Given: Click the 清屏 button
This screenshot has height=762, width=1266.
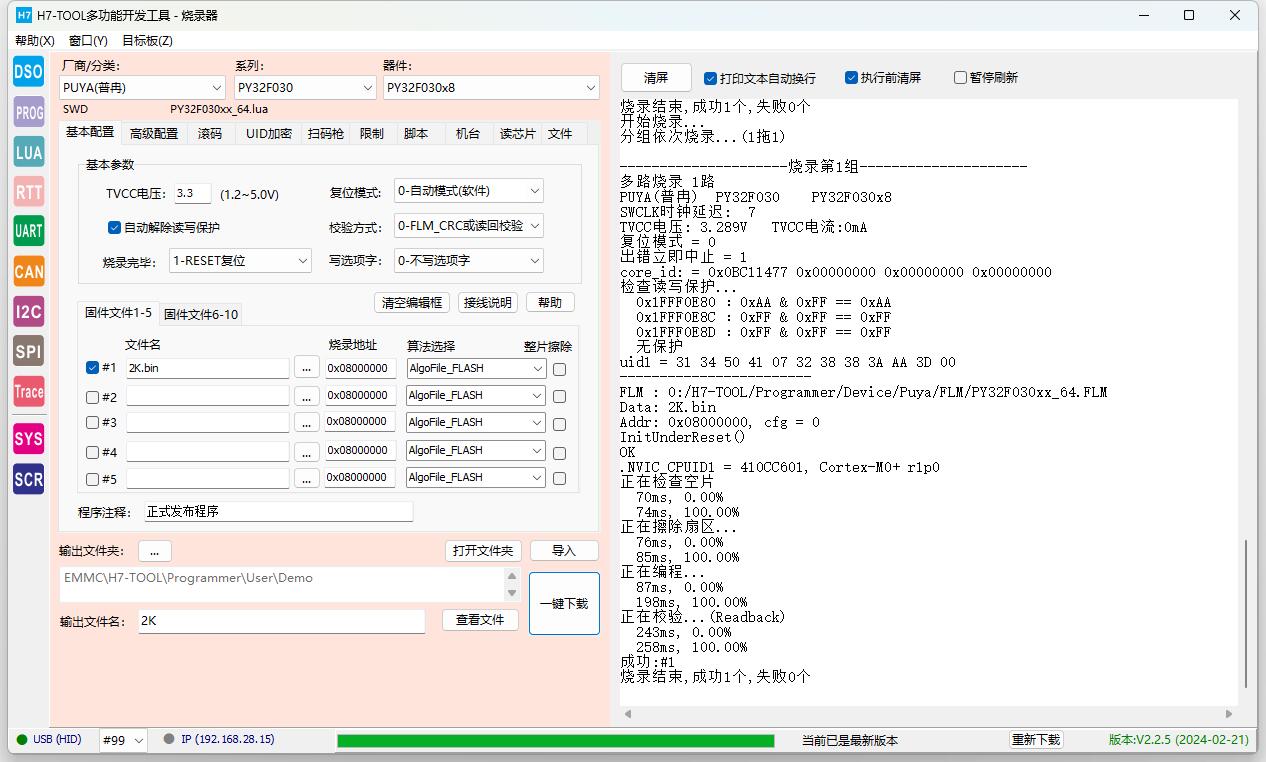Looking at the screenshot, I should 656,78.
